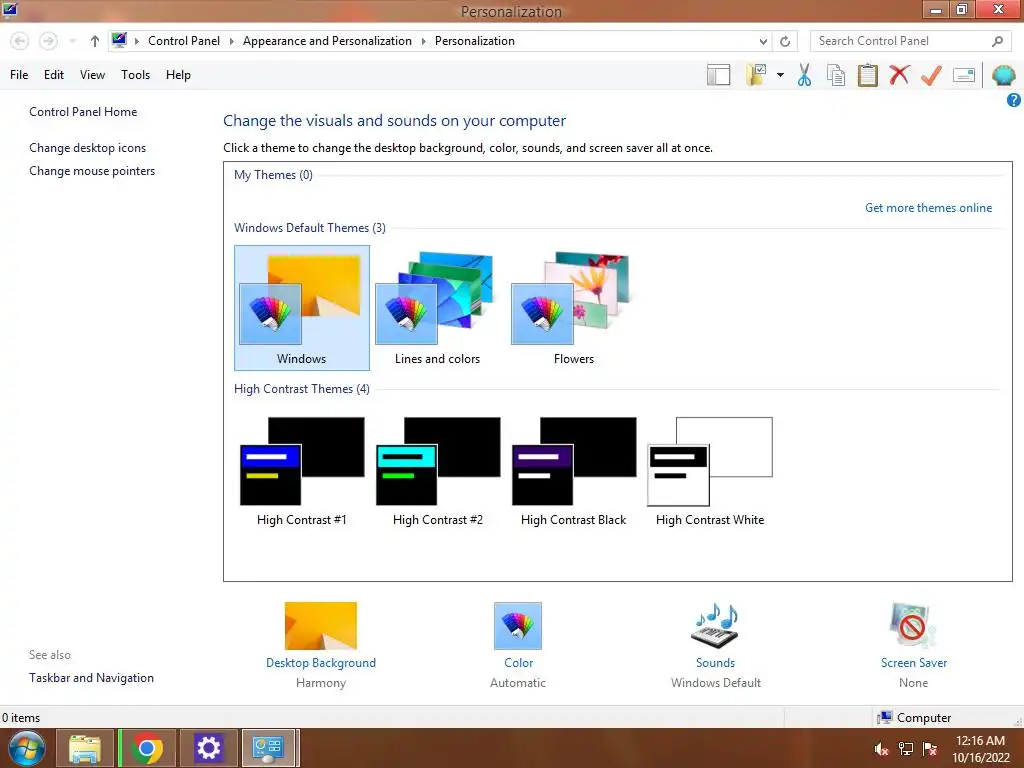The width and height of the screenshot is (1024, 768).
Task: Click Appearance and Personalization breadcrumb
Action: pyautogui.click(x=327, y=41)
